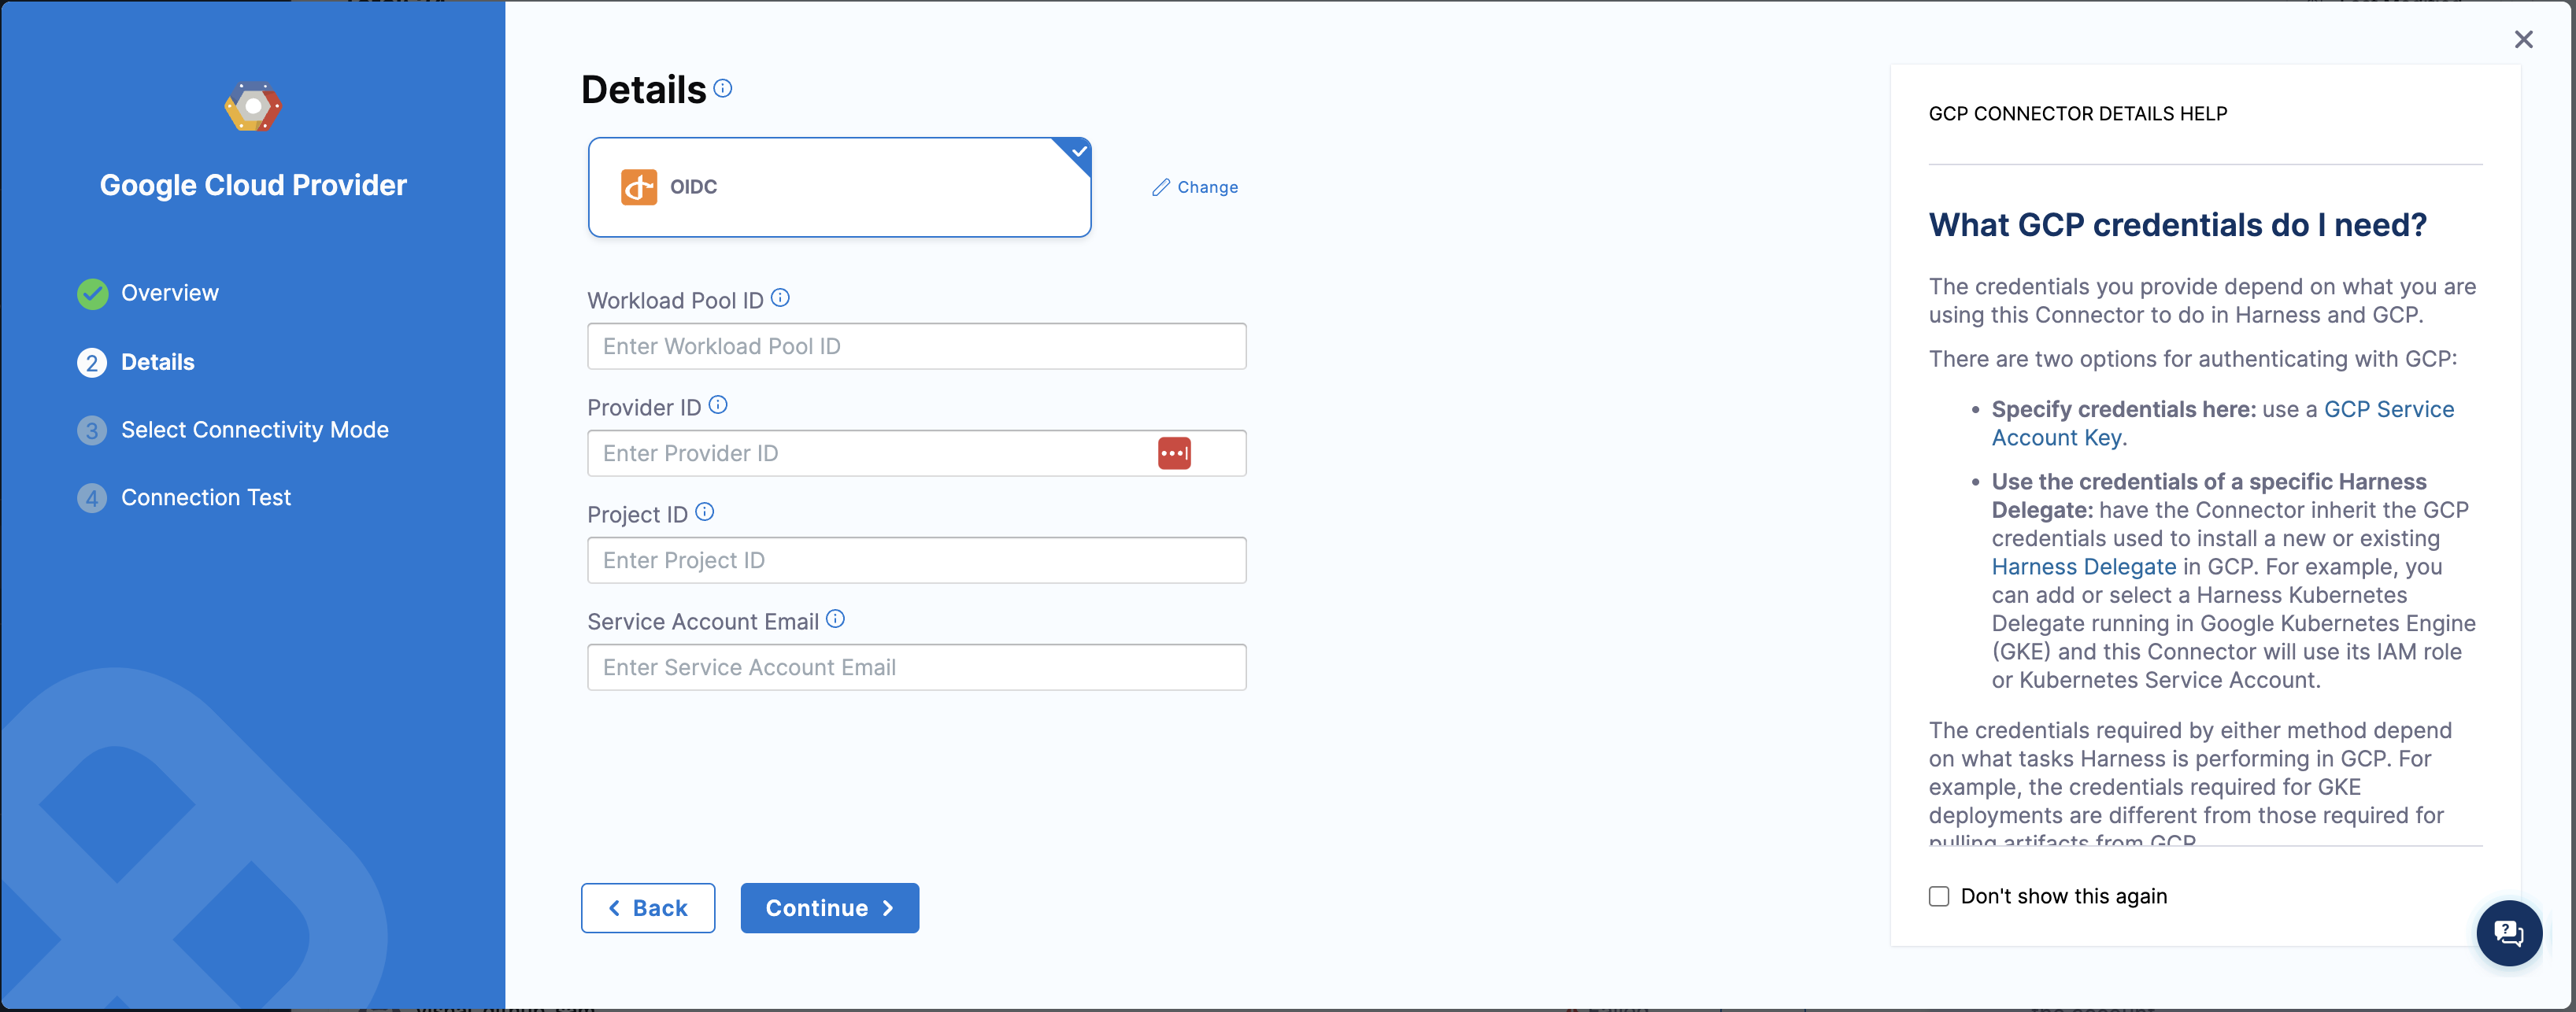This screenshot has height=1012, width=2576.
Task: Click the Project ID info icon
Action: (705, 512)
